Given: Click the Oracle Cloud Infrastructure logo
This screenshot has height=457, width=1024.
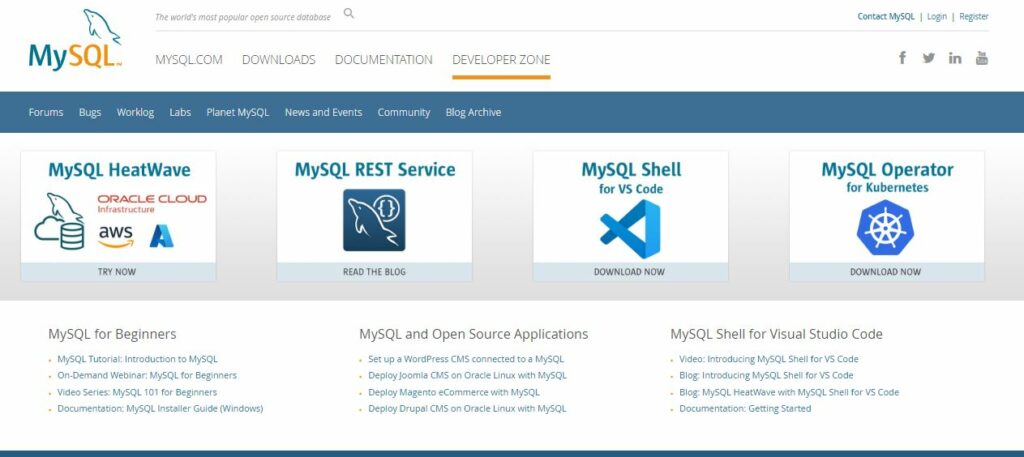Looking at the screenshot, I should (x=152, y=203).
